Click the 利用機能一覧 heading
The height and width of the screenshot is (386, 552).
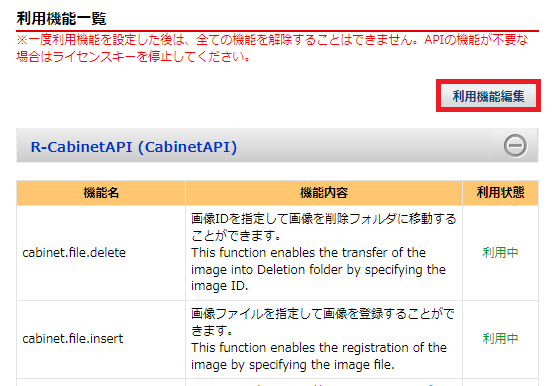(x=61, y=18)
